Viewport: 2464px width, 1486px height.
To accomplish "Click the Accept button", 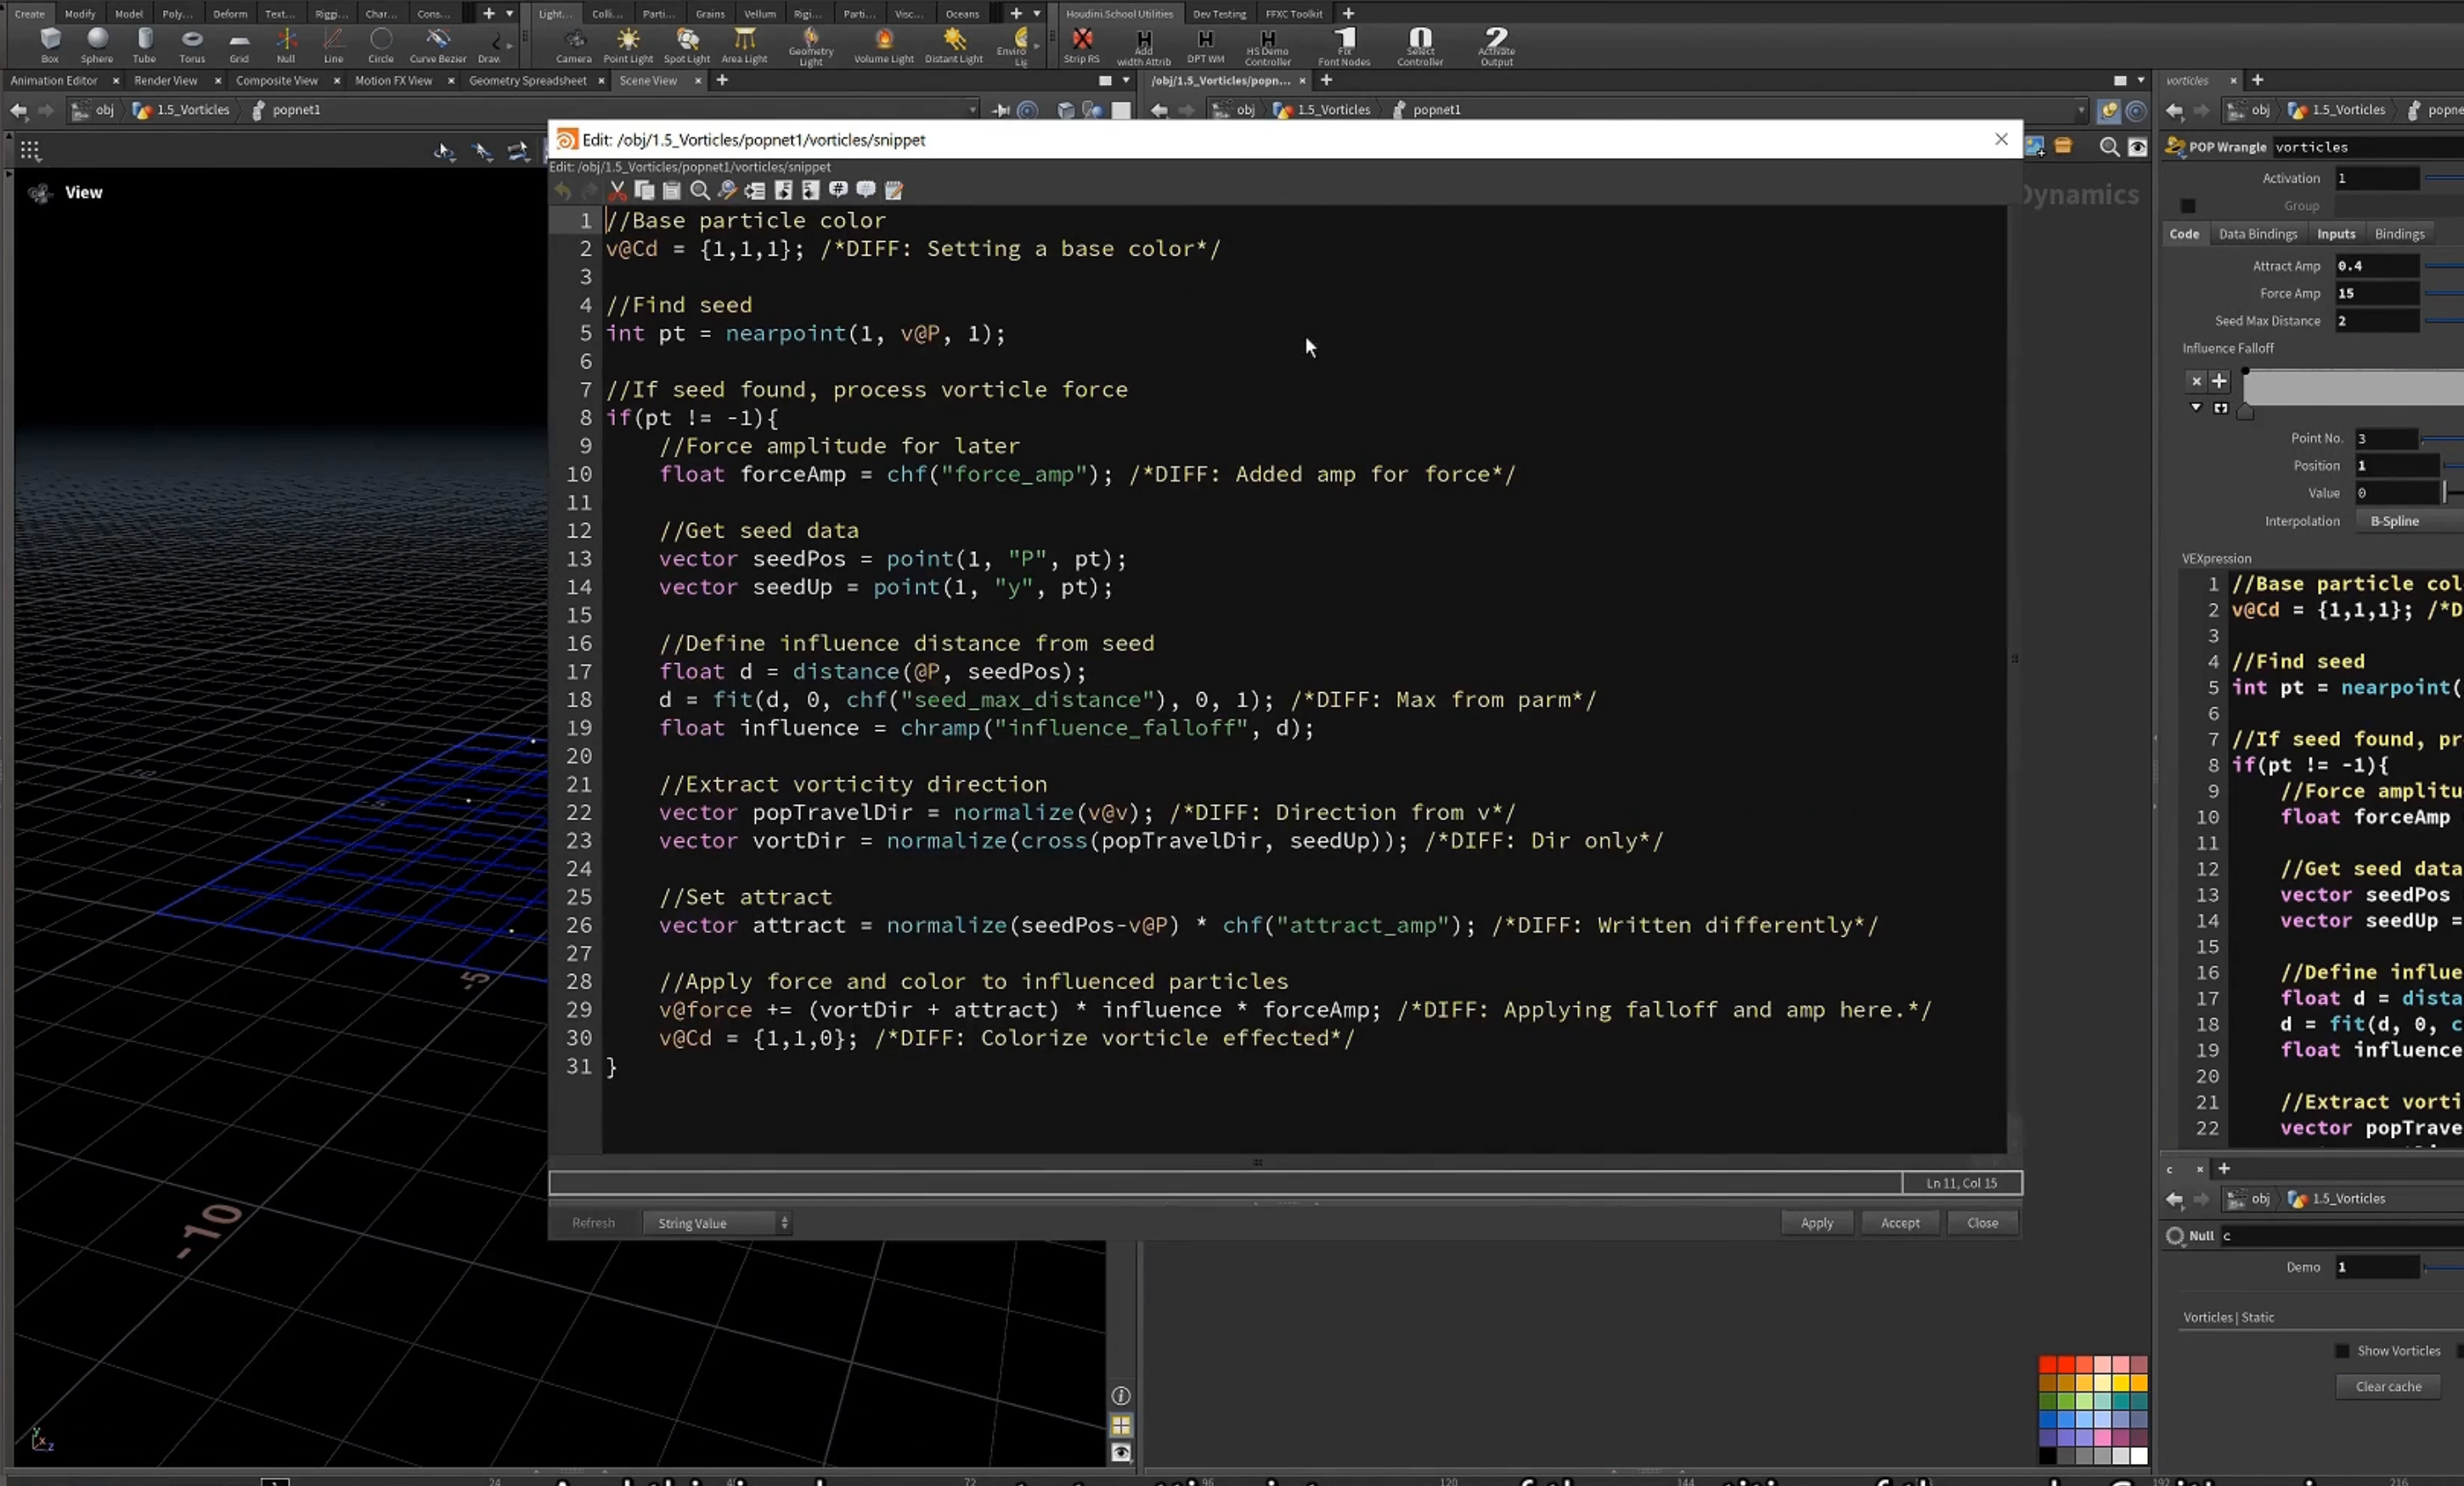I will click(x=1900, y=1223).
